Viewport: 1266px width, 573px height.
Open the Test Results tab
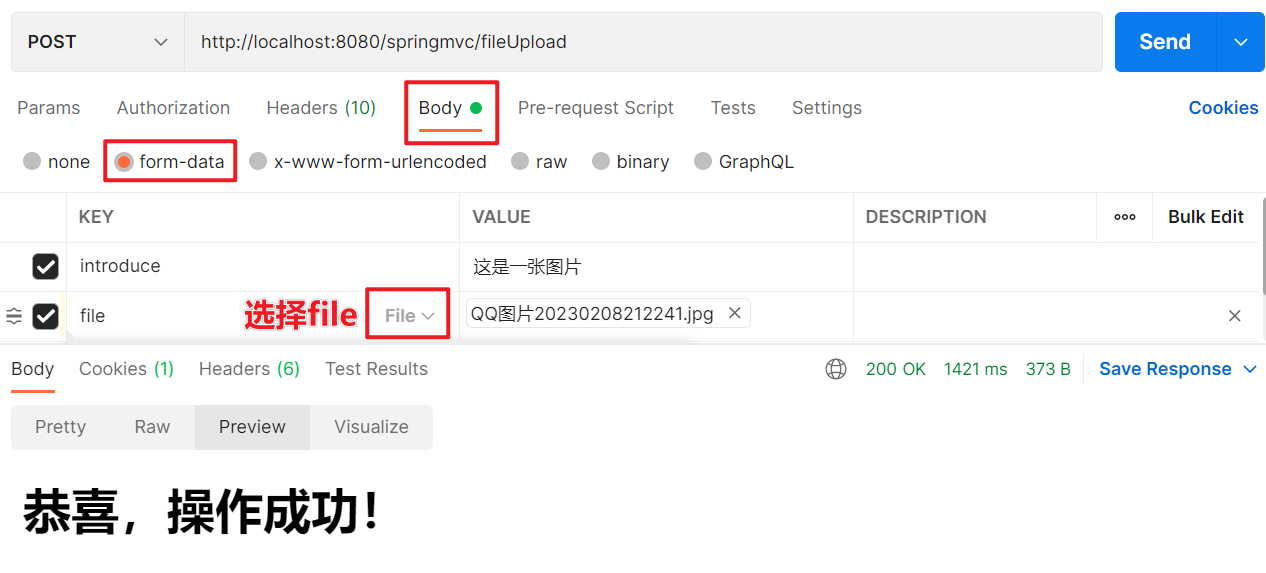pos(376,369)
